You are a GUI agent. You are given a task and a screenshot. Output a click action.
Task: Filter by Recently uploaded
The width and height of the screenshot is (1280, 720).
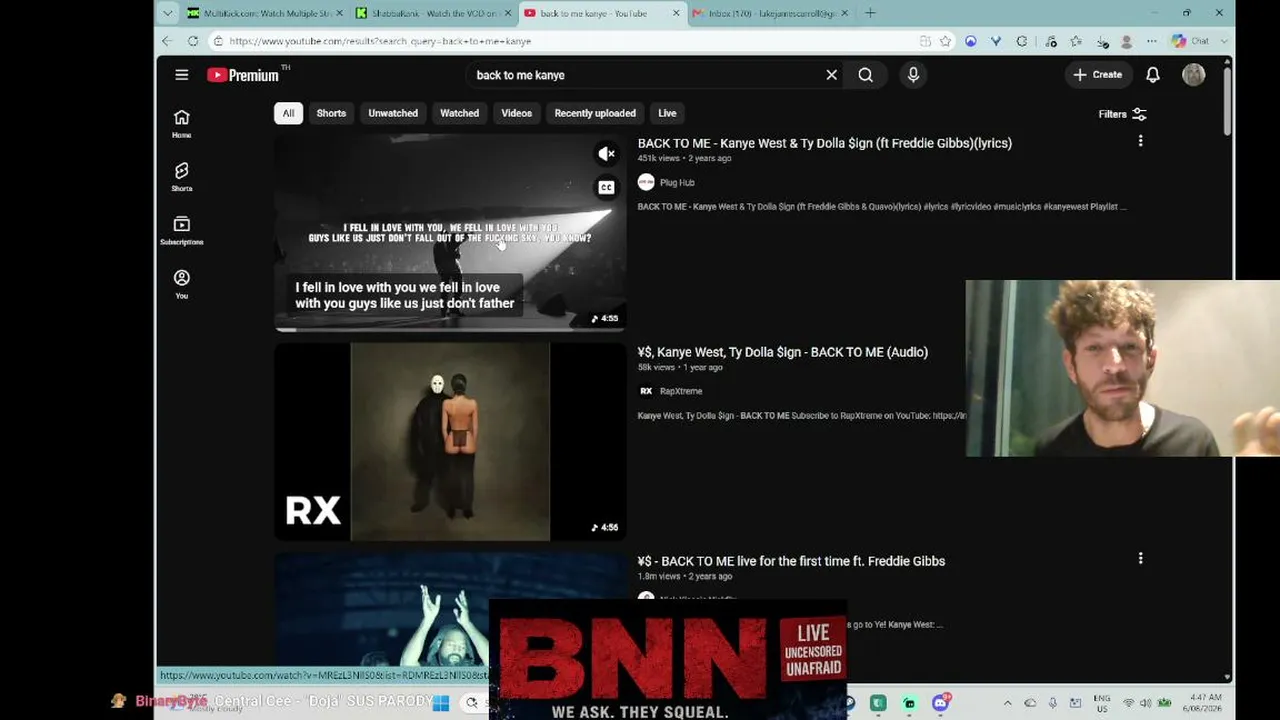(595, 113)
